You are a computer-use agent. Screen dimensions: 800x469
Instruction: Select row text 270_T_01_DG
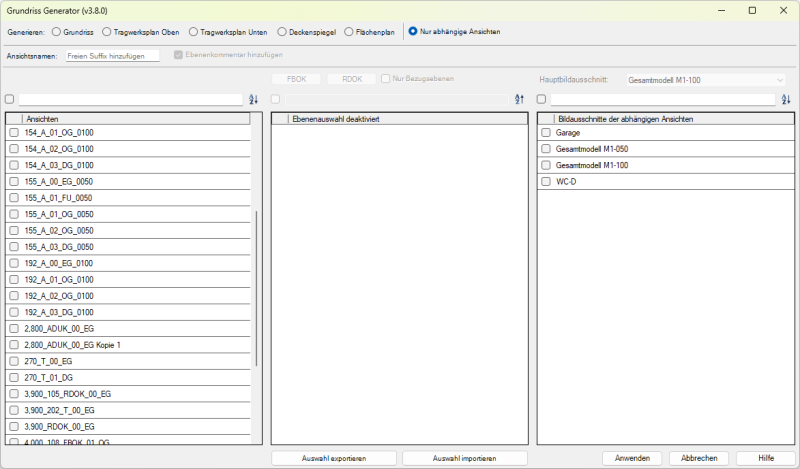48,378
